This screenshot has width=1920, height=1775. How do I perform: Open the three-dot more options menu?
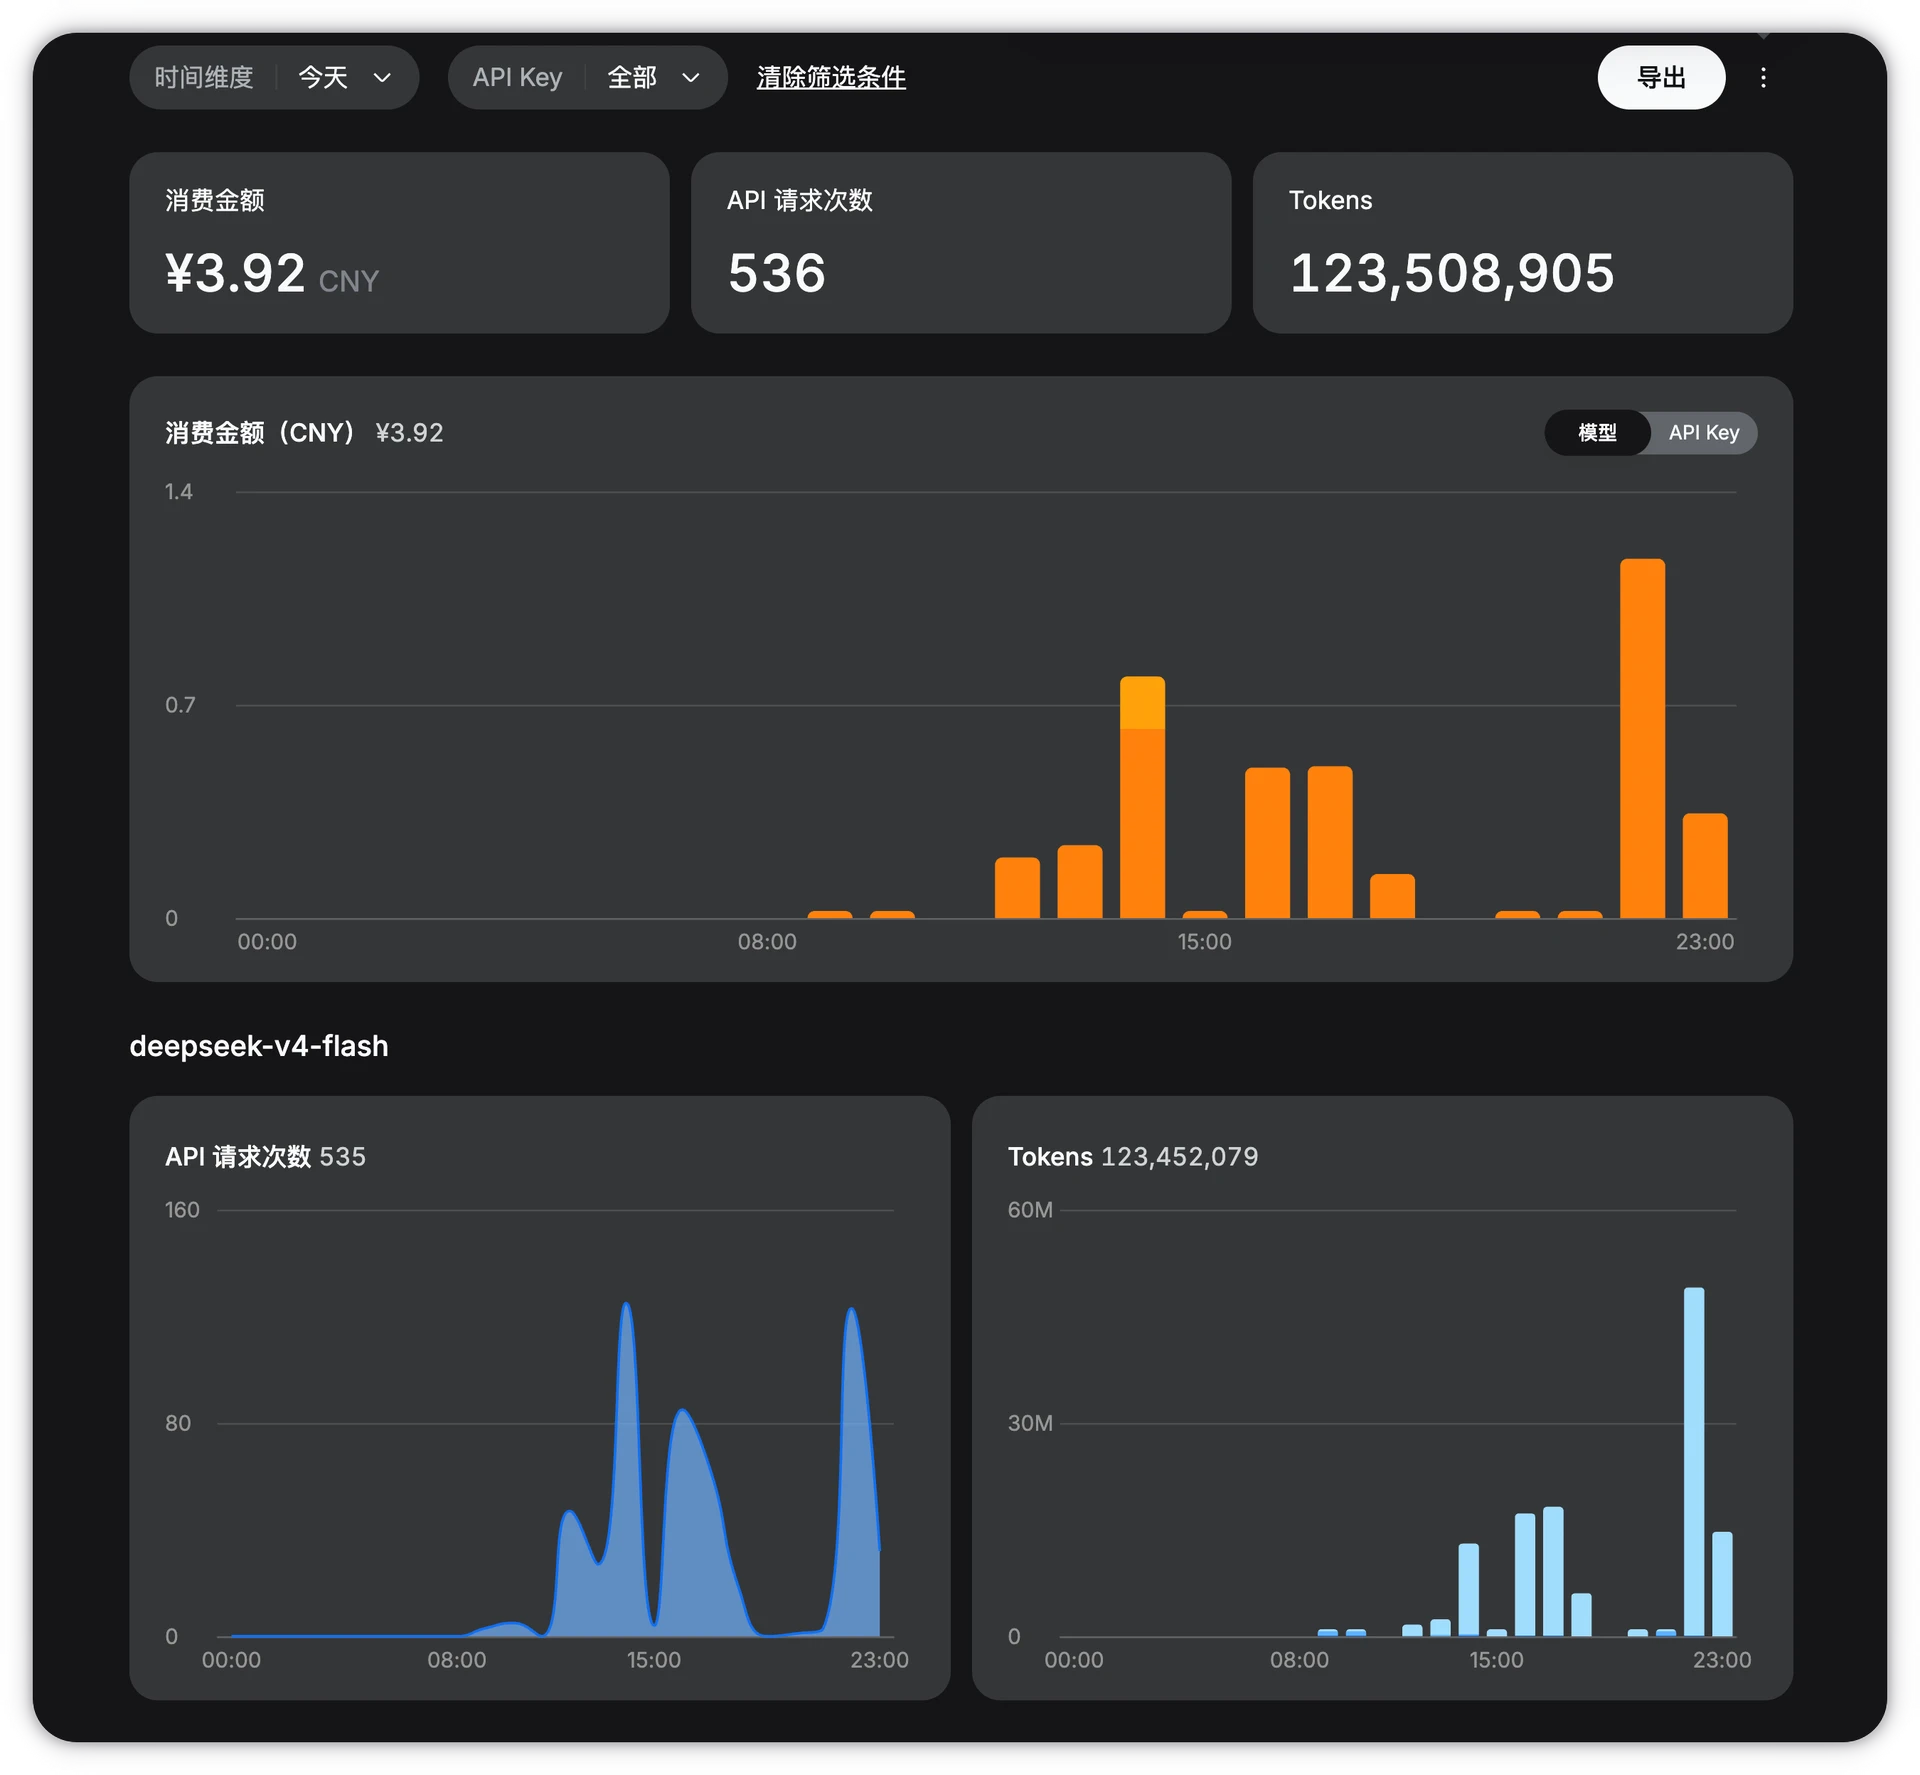(1763, 77)
